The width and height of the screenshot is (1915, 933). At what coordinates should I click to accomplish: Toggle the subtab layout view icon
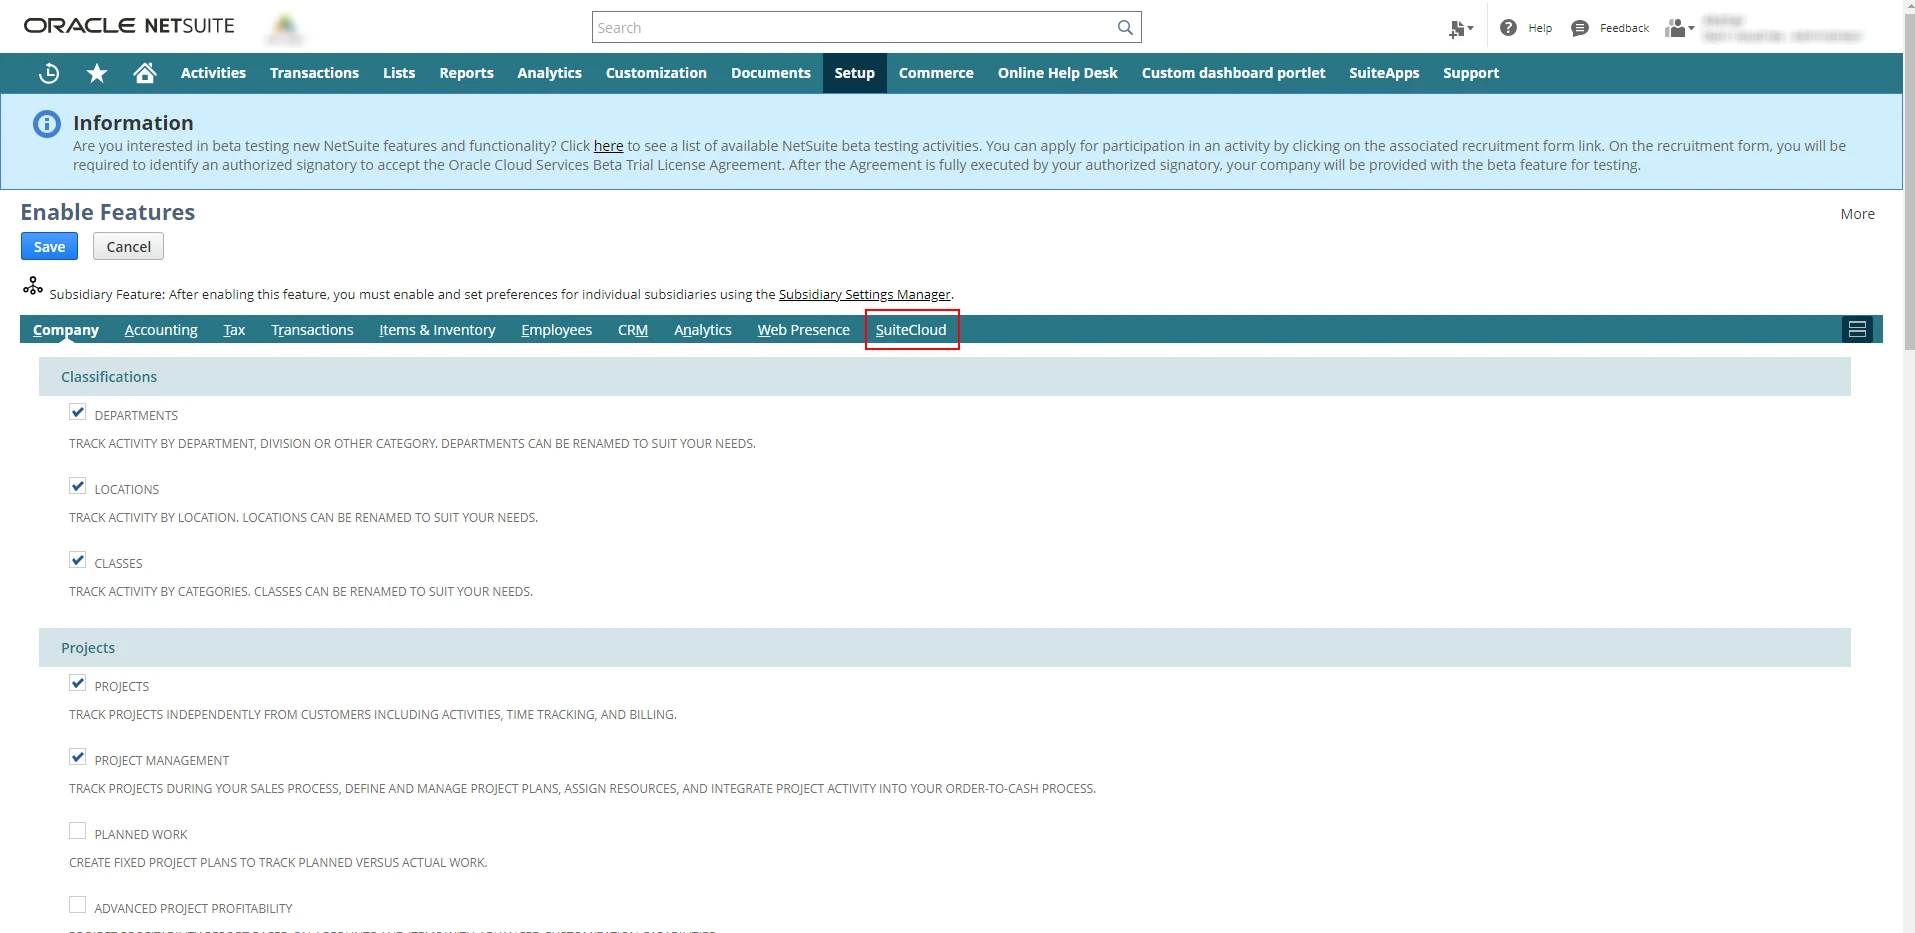1857,330
